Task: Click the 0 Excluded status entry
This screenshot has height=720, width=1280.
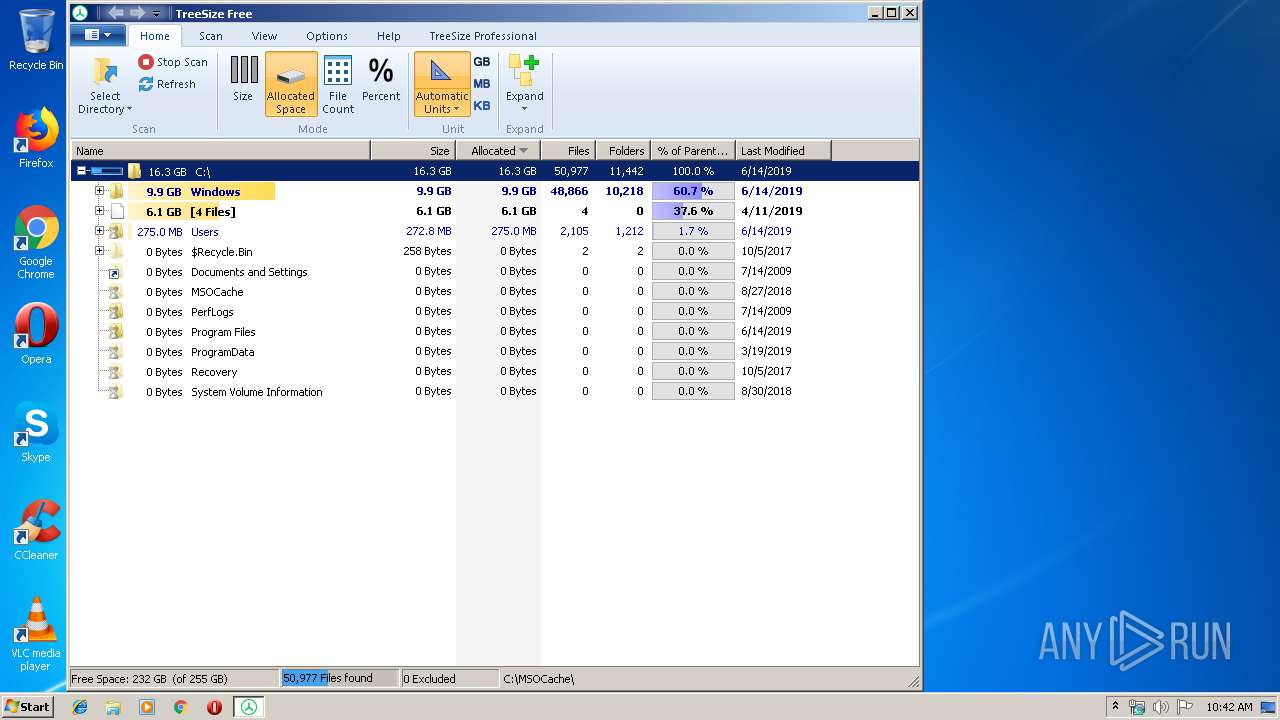Action: pos(449,678)
